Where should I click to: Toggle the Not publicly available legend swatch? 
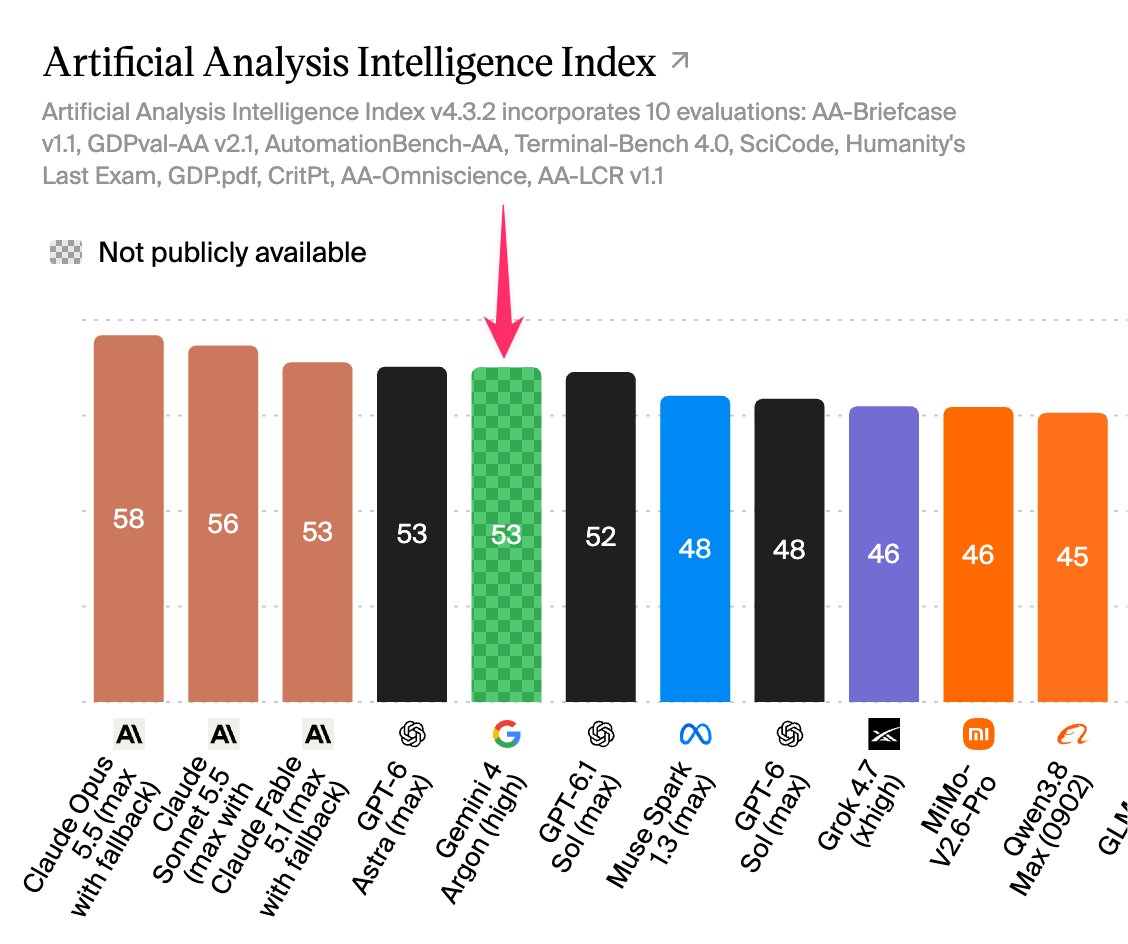[65, 253]
